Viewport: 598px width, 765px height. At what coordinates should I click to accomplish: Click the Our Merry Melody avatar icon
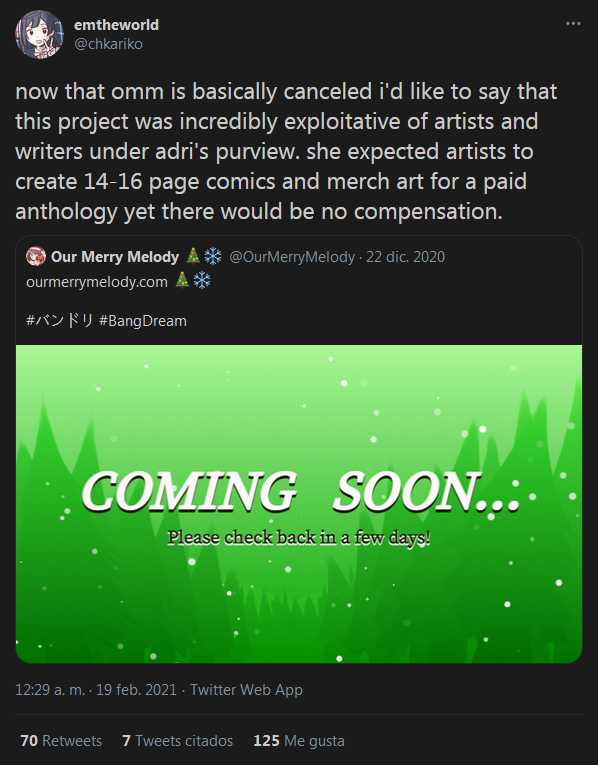tap(36, 257)
